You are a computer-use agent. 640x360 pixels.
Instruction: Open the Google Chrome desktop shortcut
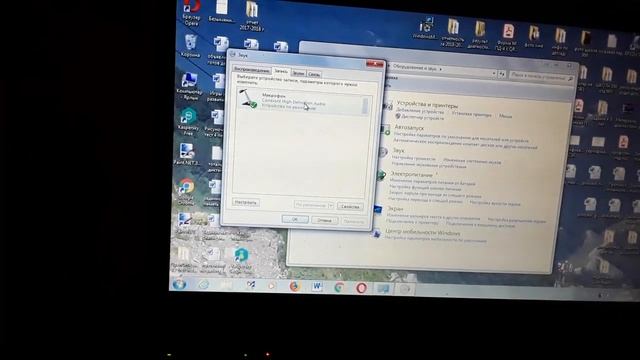186,191
